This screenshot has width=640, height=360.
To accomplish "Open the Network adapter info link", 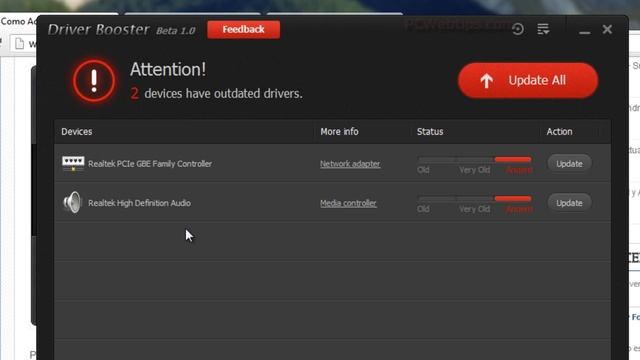I will pyautogui.click(x=350, y=164).
